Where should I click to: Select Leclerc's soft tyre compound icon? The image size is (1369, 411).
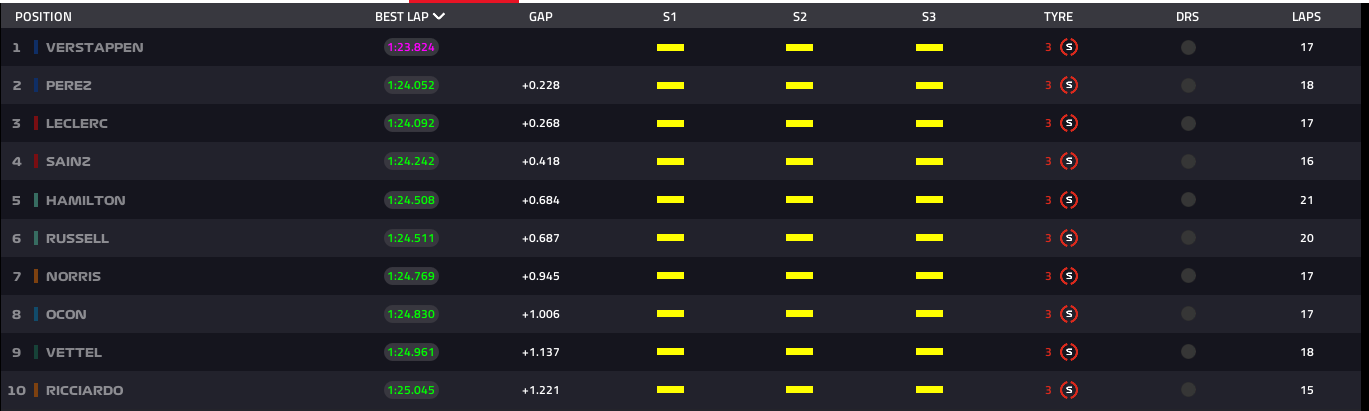[1068, 123]
